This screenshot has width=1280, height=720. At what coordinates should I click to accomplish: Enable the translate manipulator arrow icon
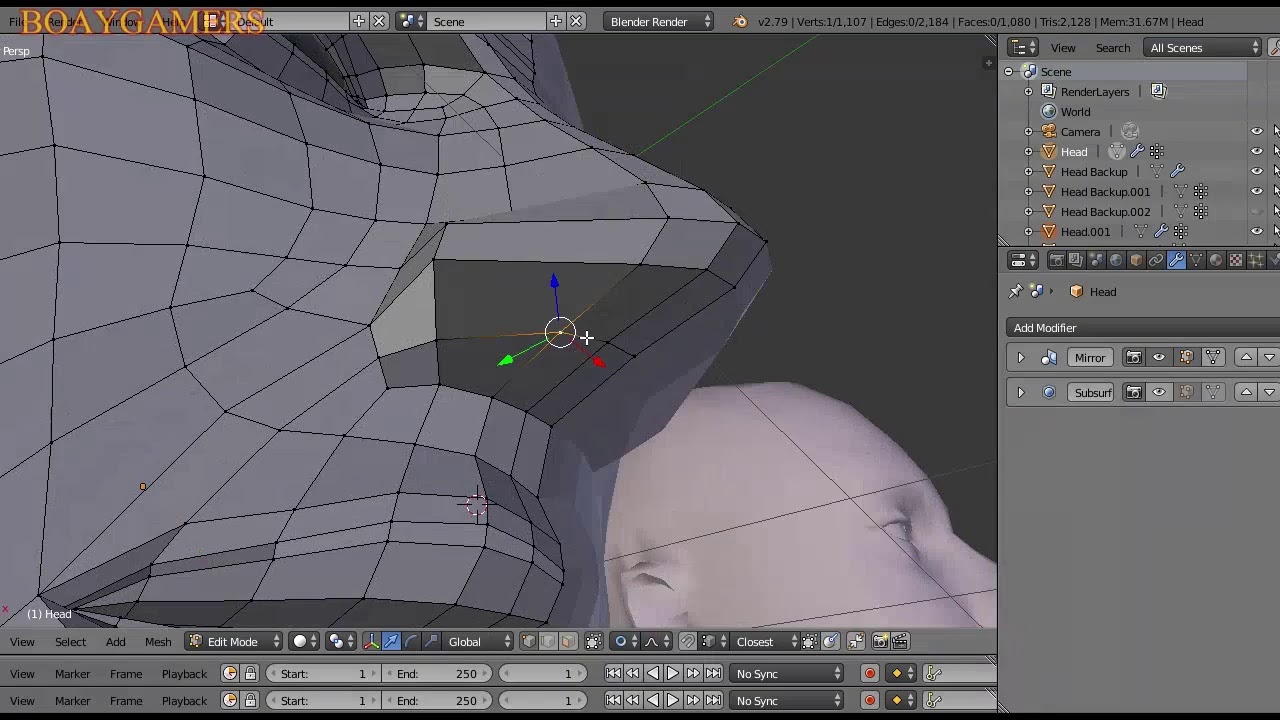[391, 642]
